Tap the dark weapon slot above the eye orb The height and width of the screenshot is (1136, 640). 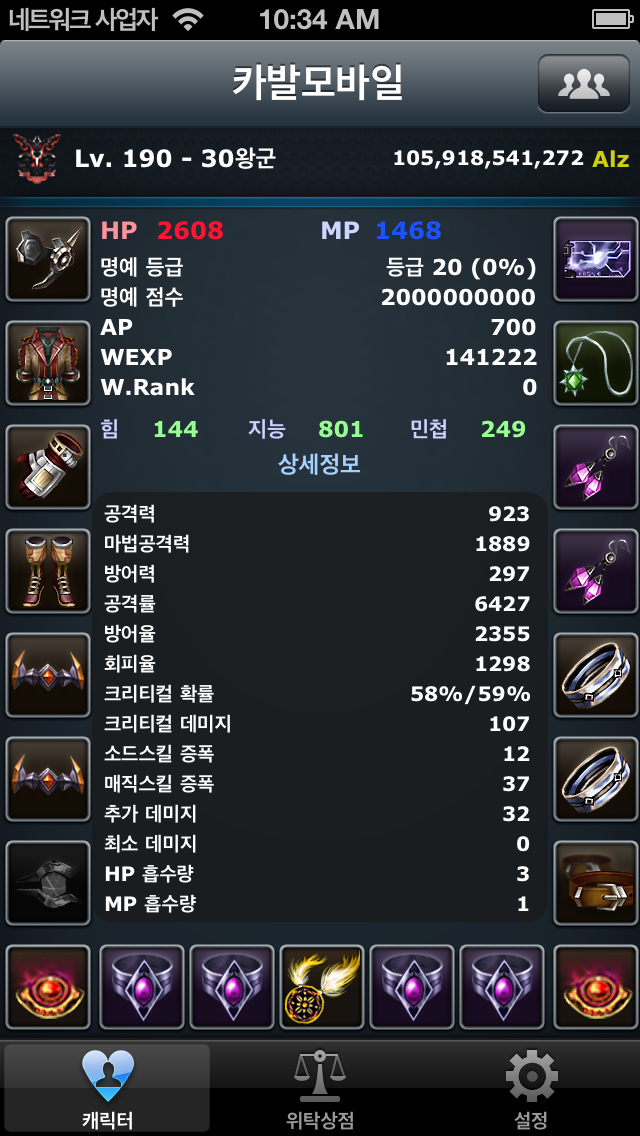pos(48,883)
